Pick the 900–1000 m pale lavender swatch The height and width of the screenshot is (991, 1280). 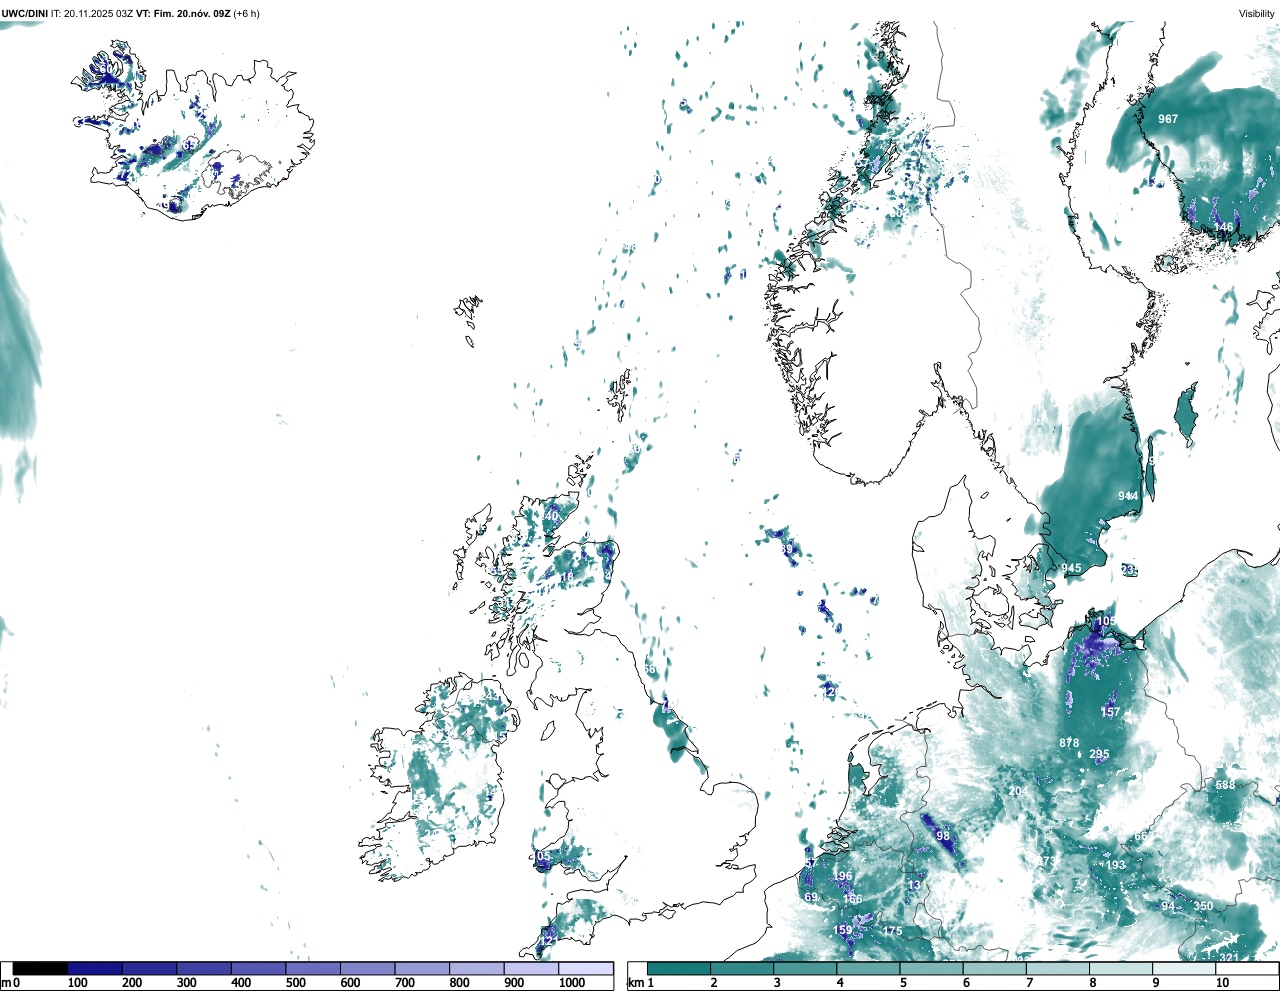point(530,969)
